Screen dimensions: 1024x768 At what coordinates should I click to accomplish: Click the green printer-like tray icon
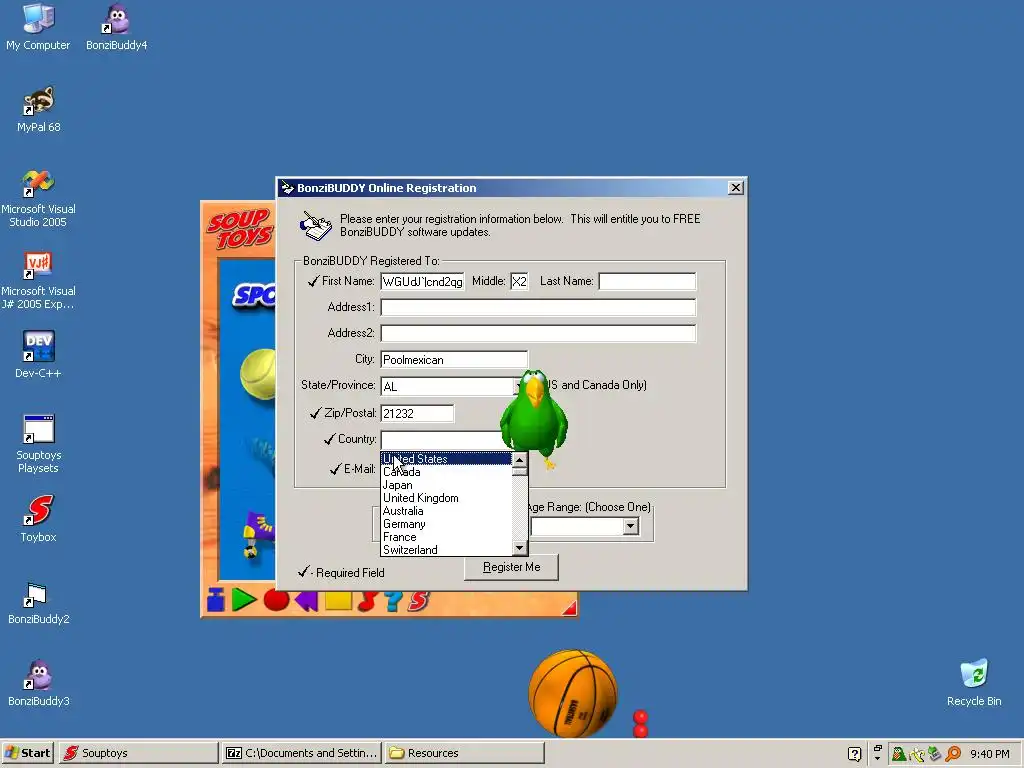[935, 754]
